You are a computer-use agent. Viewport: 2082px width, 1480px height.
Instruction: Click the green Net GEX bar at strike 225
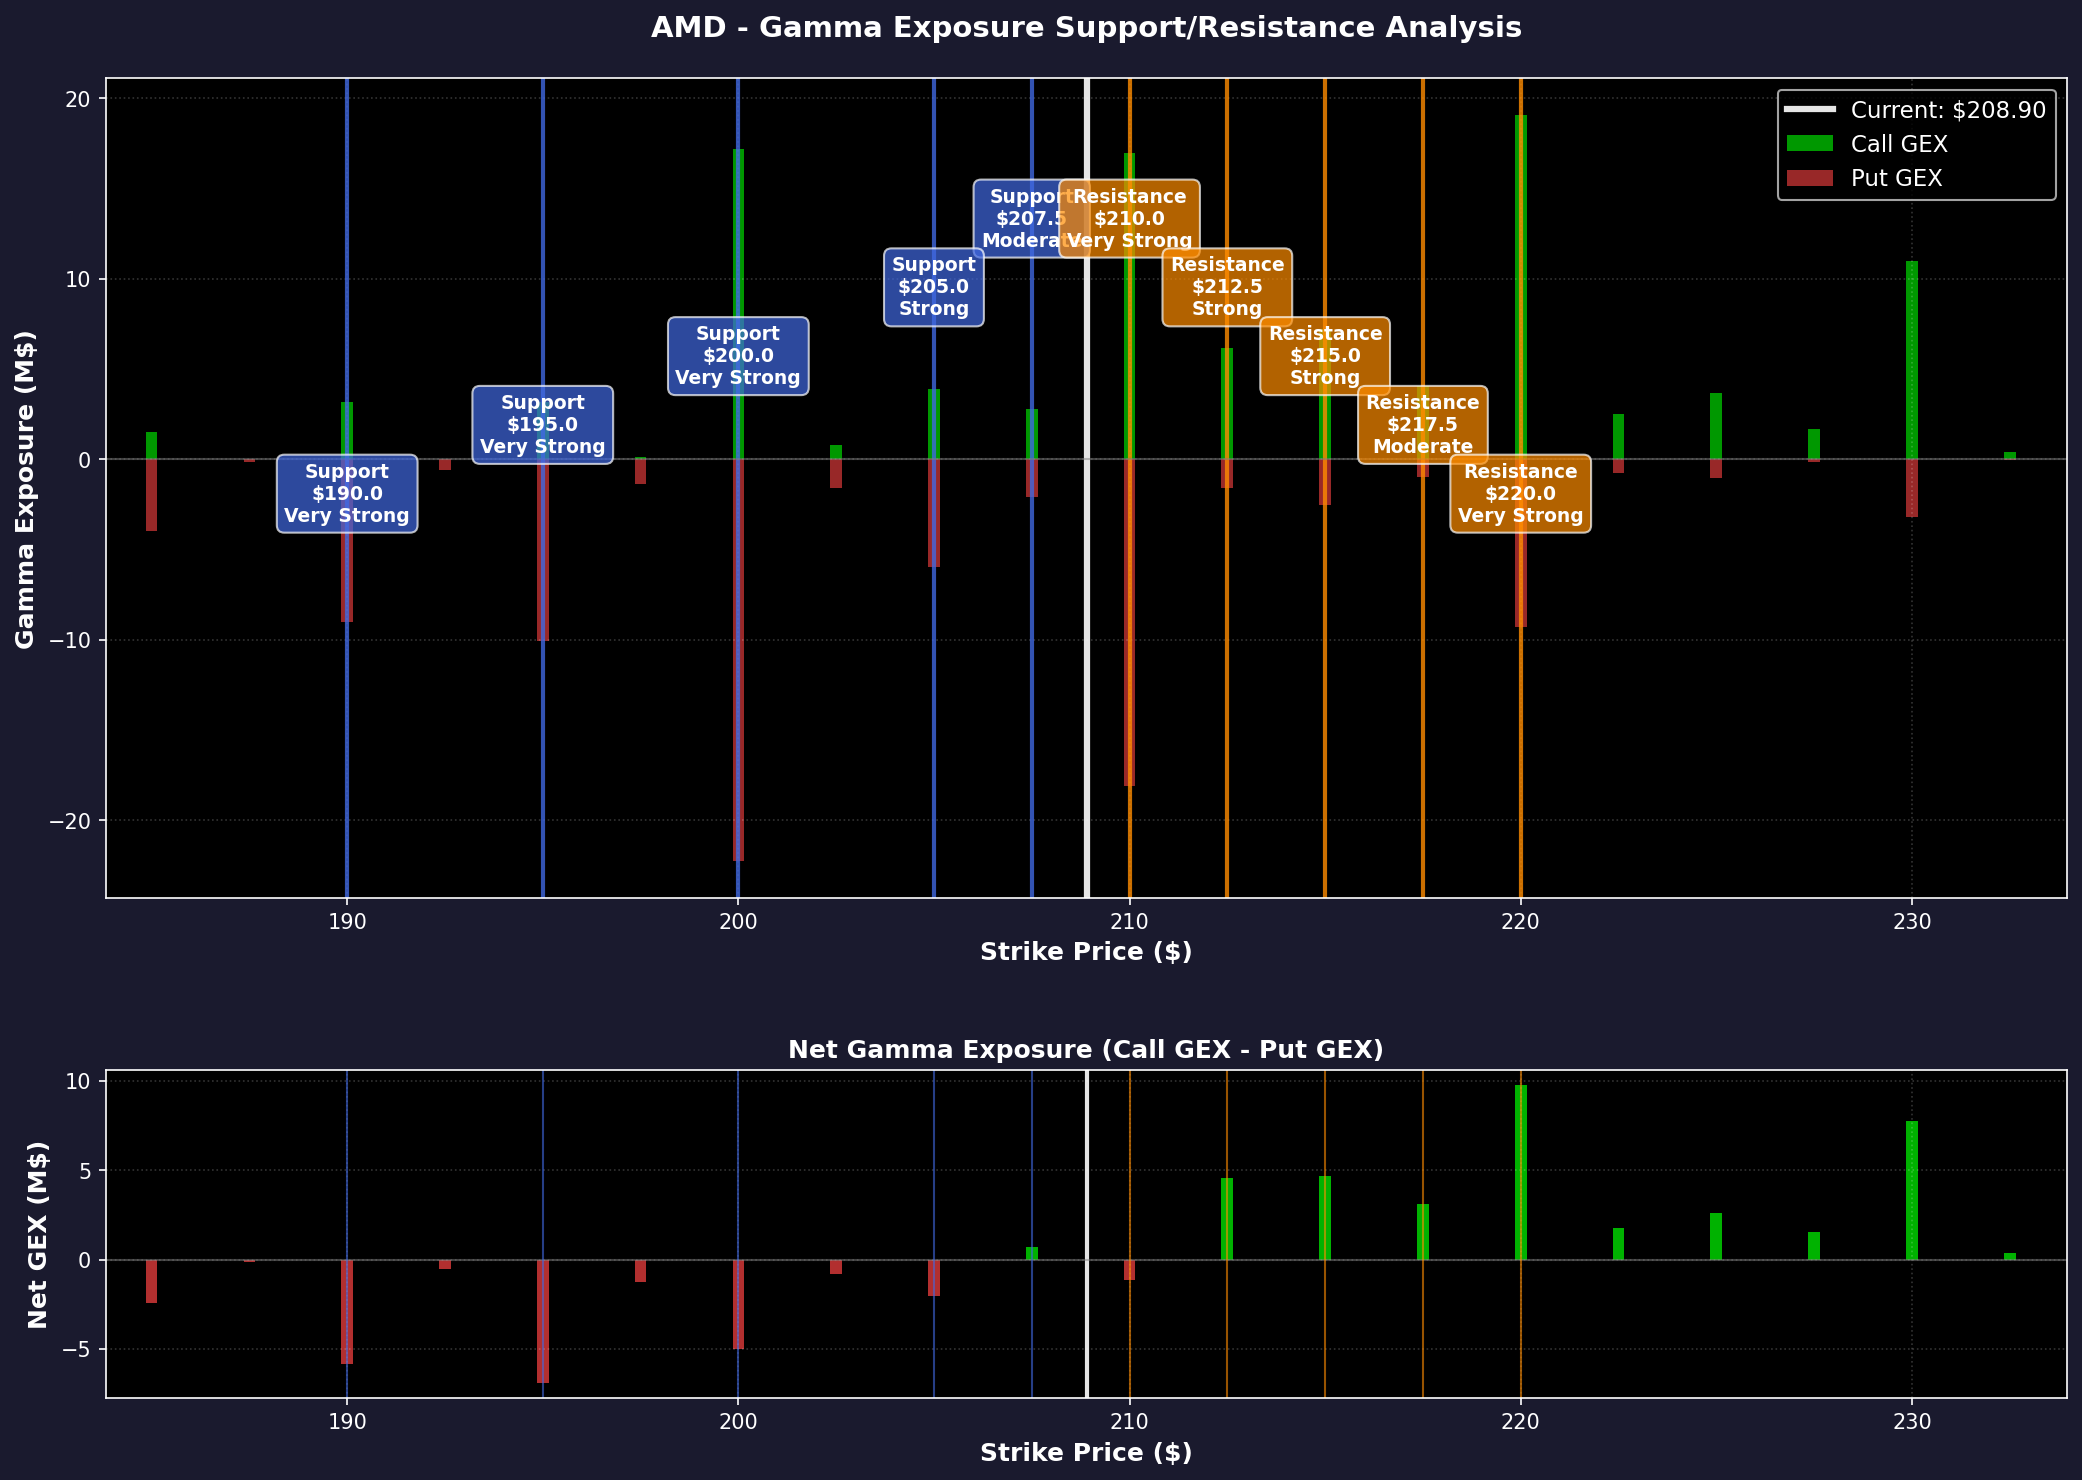[1716, 1237]
